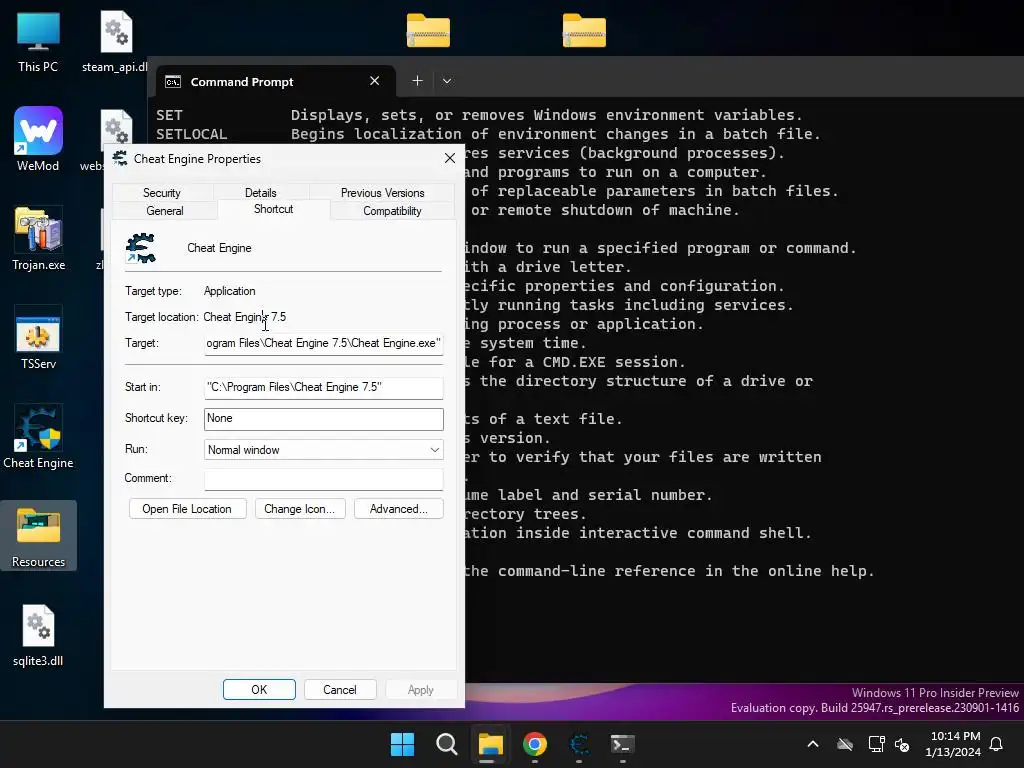The image size is (1024, 768).
Task: Focus the Shortcut key field
Action: click(323, 419)
